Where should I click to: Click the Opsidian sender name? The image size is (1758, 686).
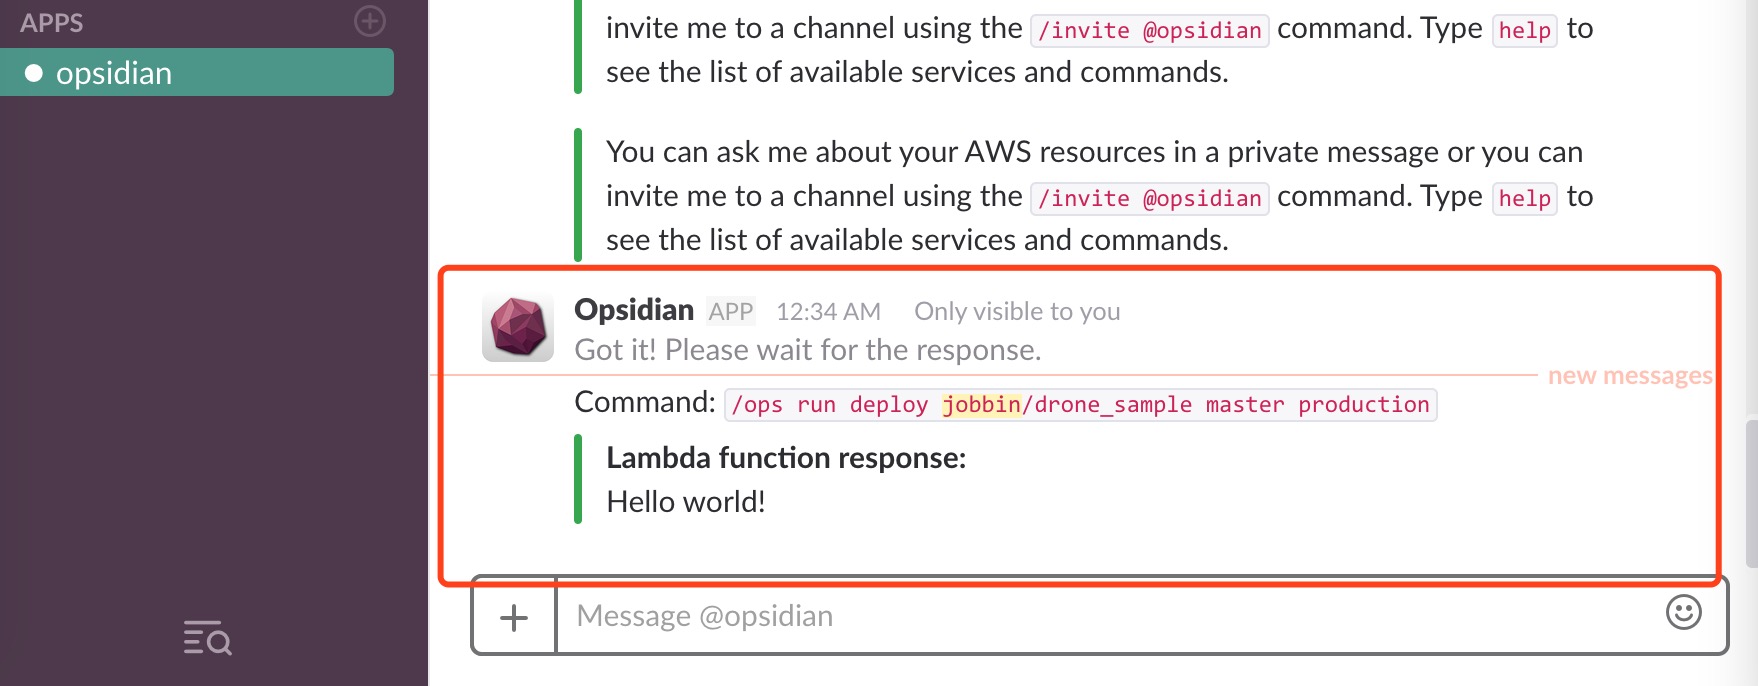[x=634, y=310]
